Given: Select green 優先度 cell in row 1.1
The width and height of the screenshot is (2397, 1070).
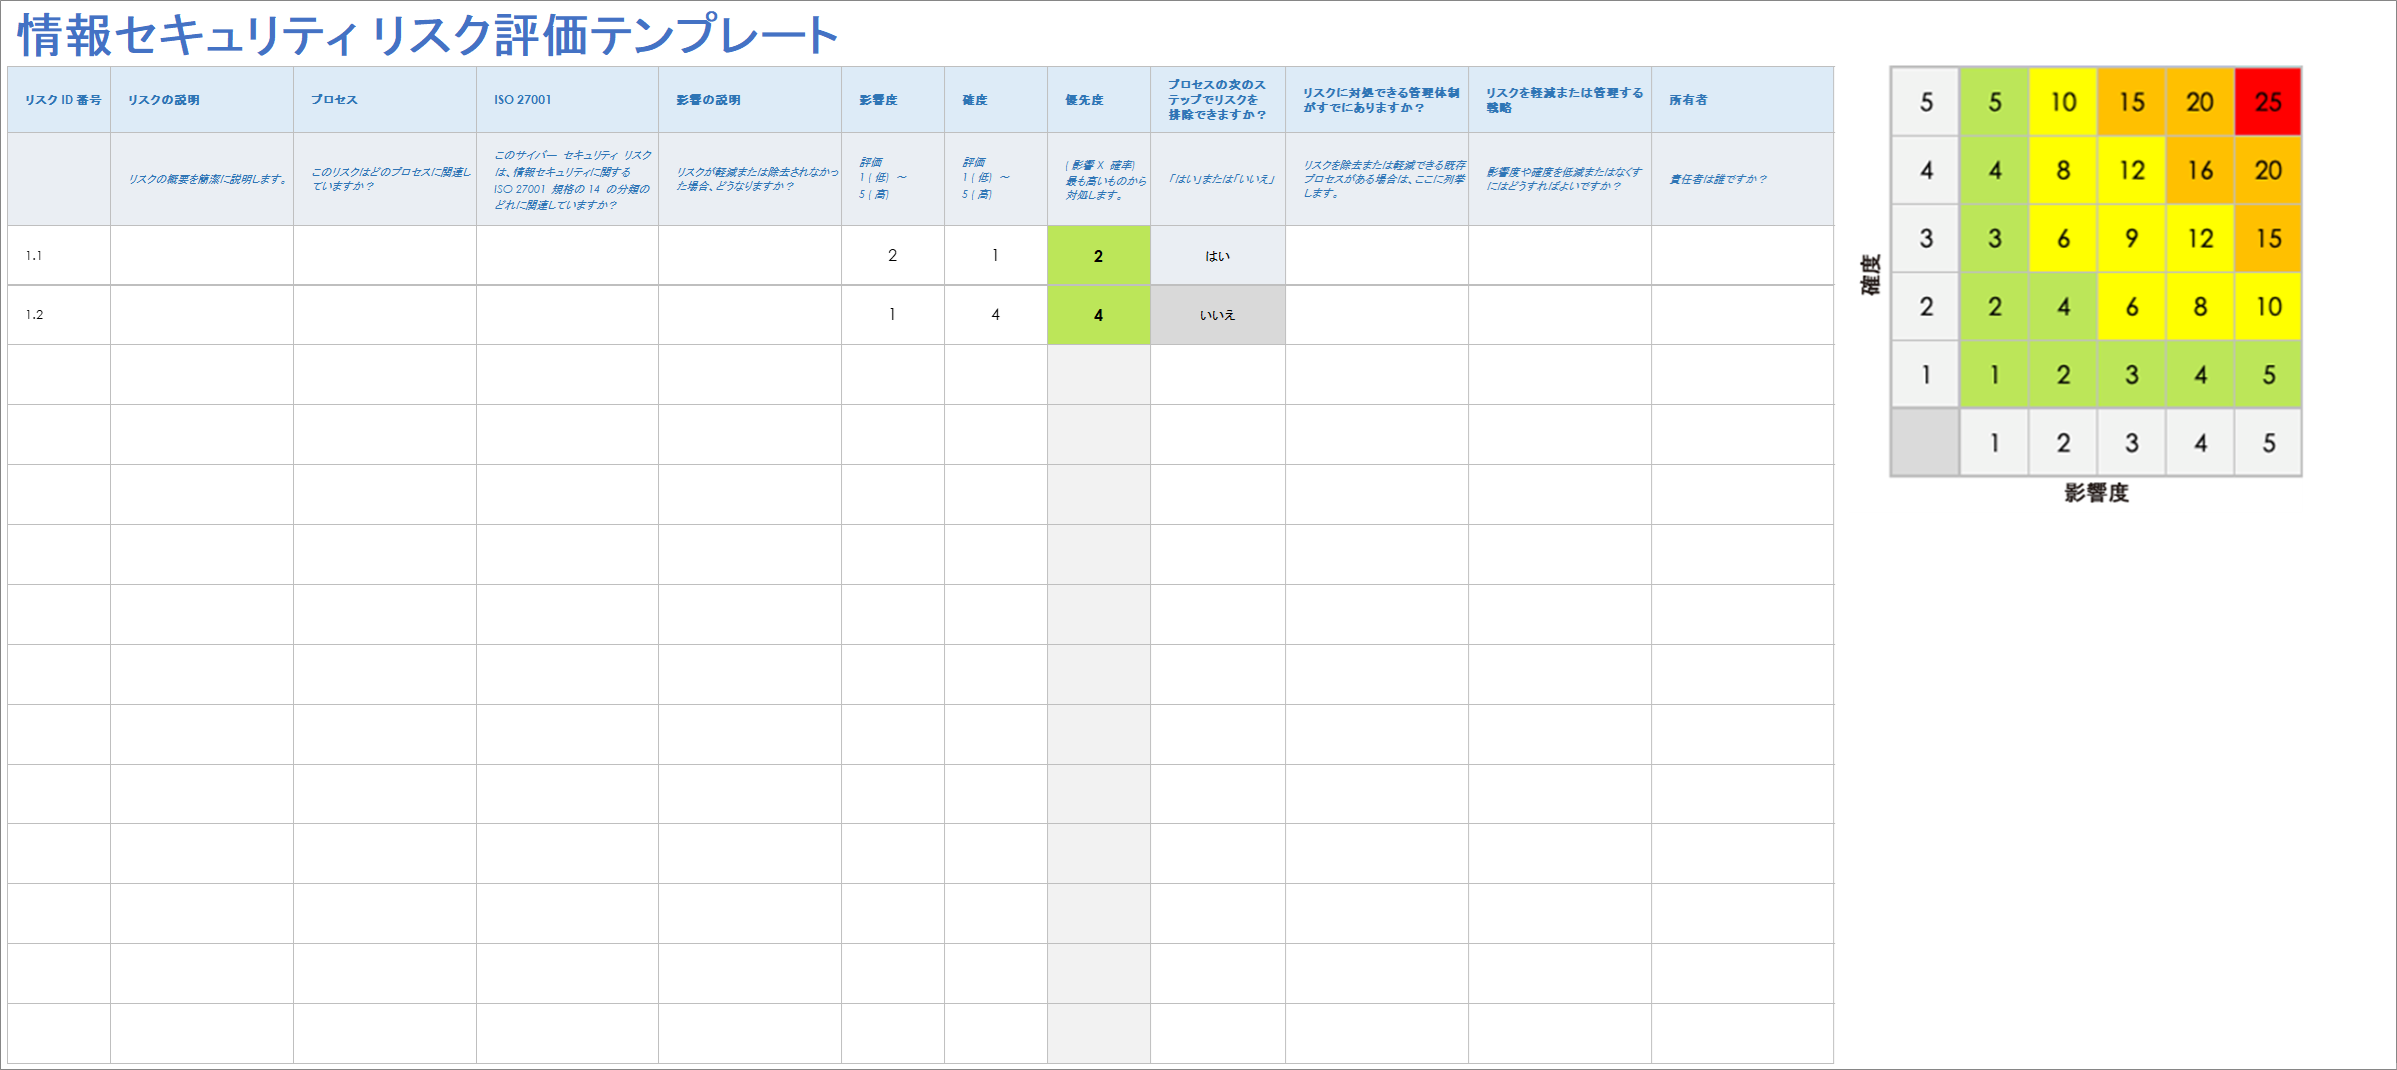Looking at the screenshot, I should point(1098,255).
